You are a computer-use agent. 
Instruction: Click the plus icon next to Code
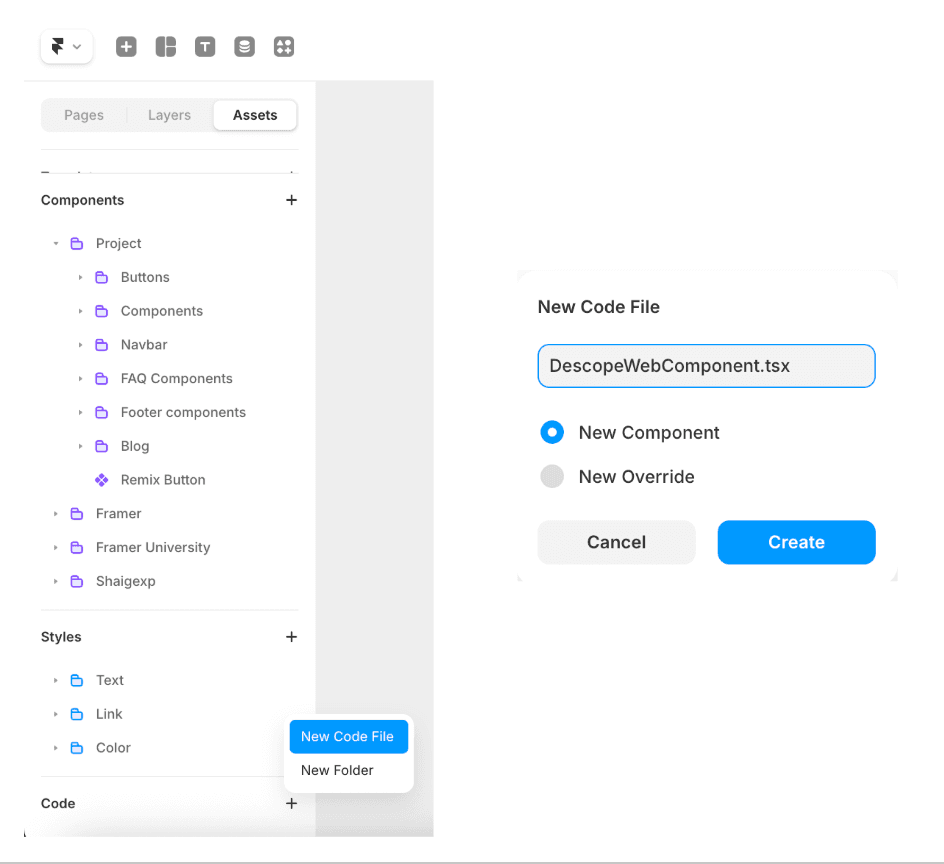tap(291, 803)
